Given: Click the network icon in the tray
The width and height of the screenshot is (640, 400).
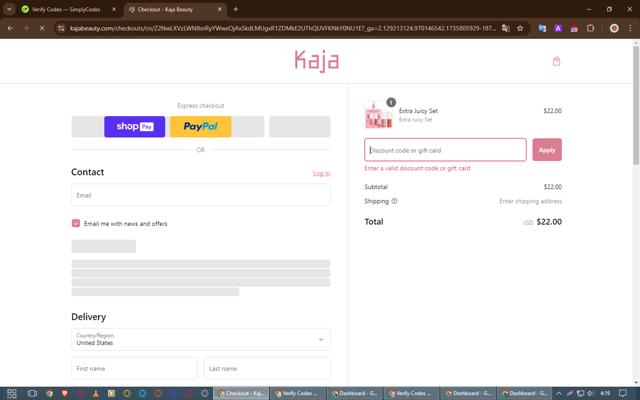Looking at the screenshot, I should 580,393.
